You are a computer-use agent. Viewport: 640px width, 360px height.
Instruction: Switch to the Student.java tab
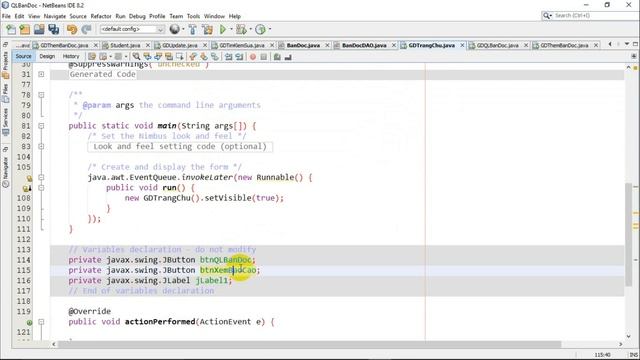click(125, 45)
